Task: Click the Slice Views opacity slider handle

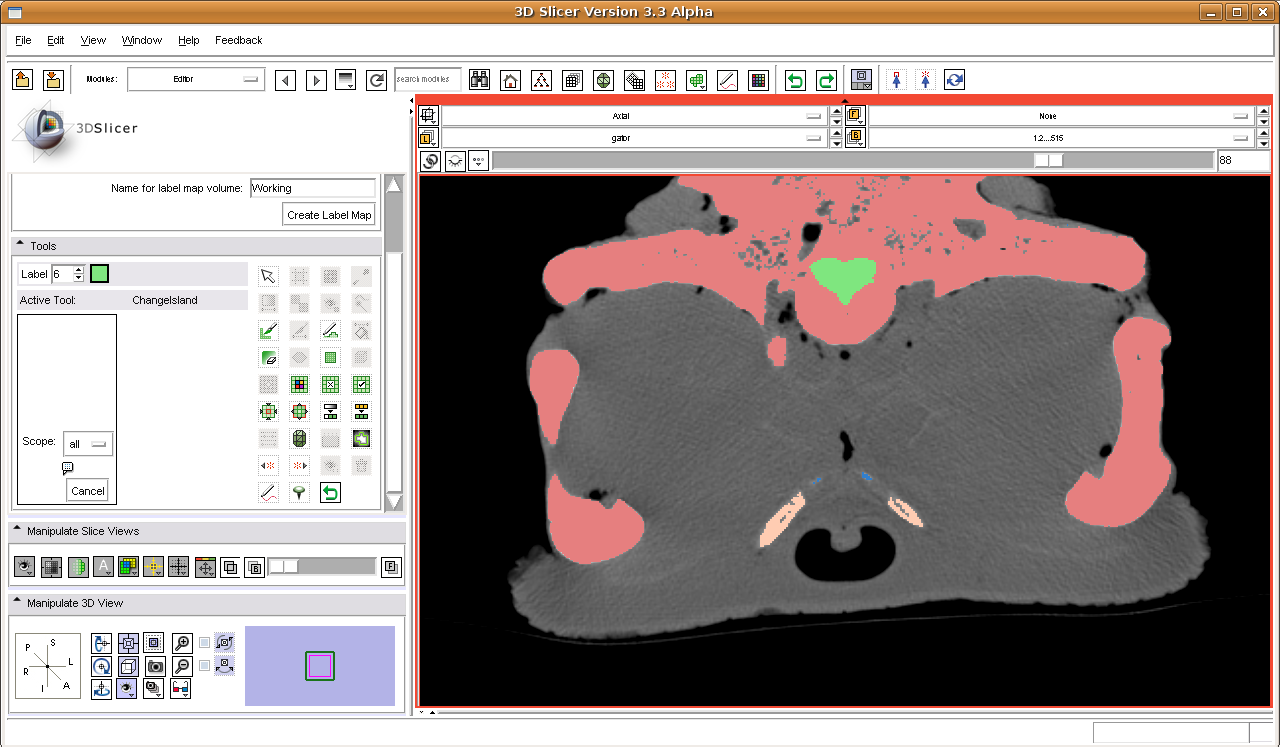Action: [x=284, y=567]
